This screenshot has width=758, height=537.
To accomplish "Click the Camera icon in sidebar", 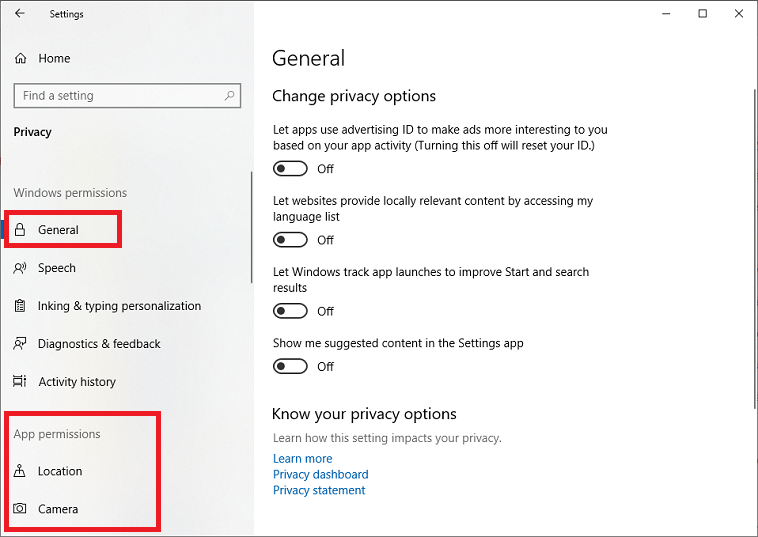I will [x=20, y=509].
